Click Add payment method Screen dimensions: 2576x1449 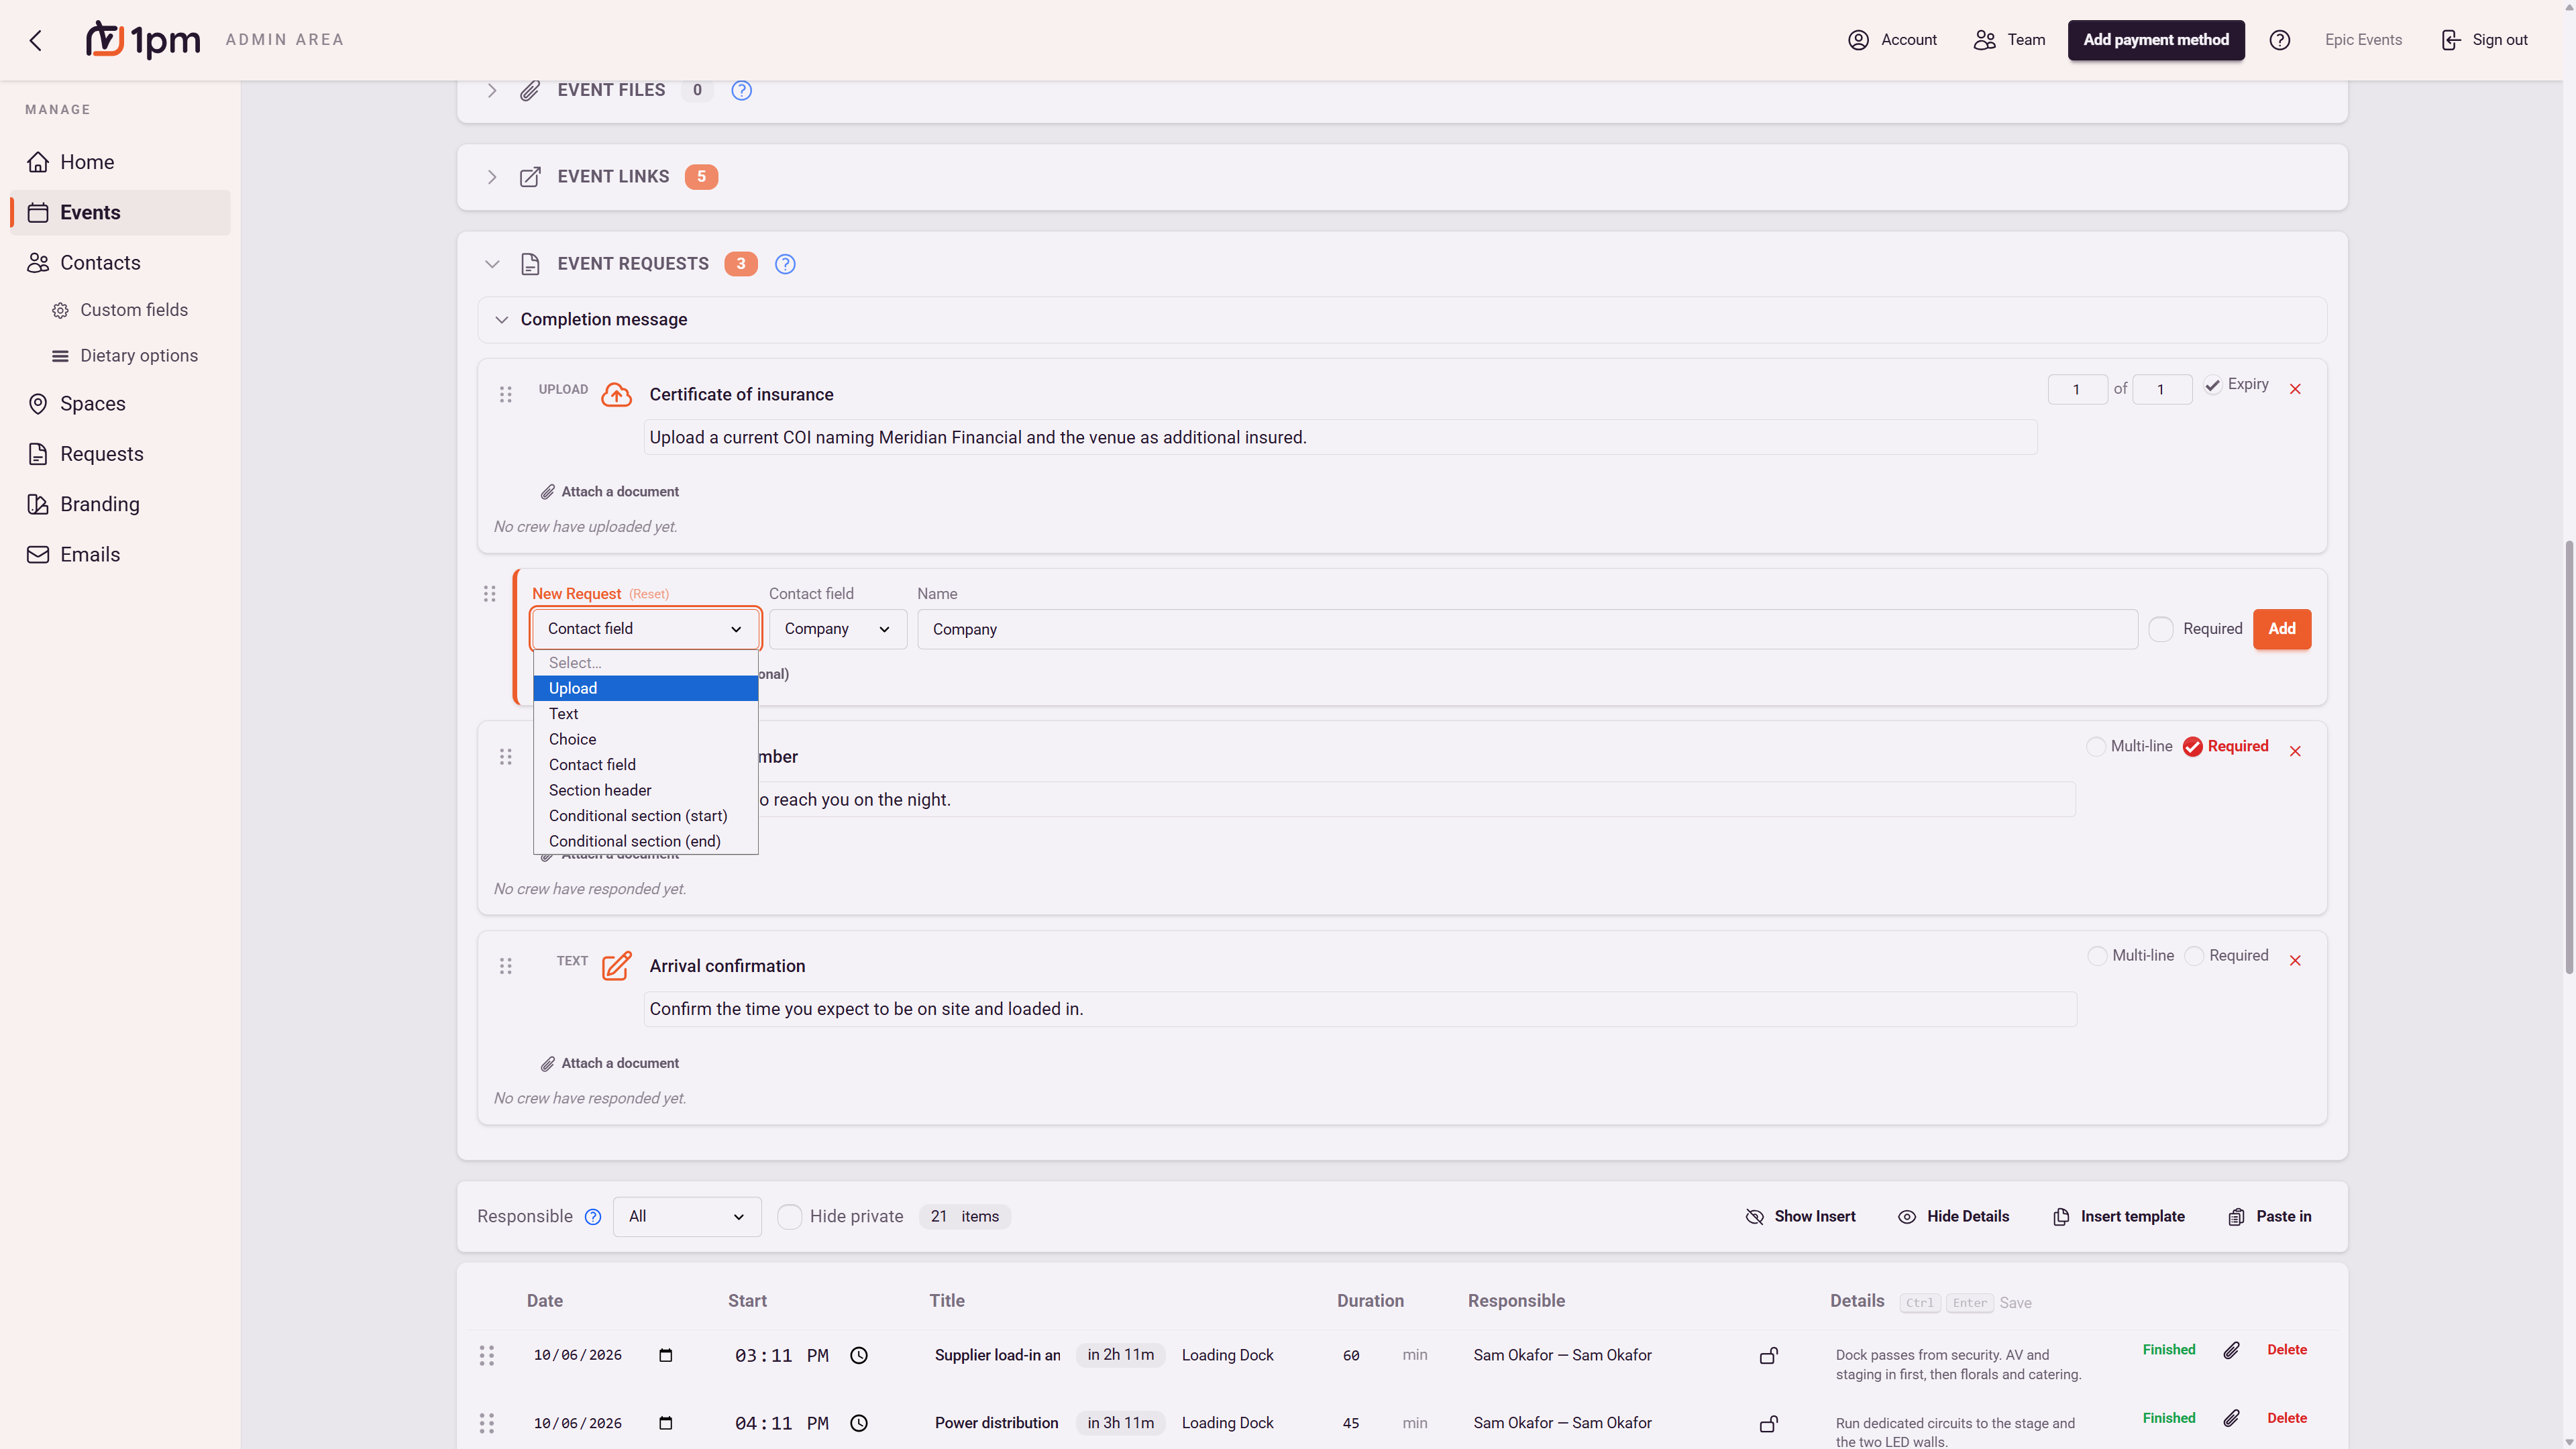(x=2156, y=40)
